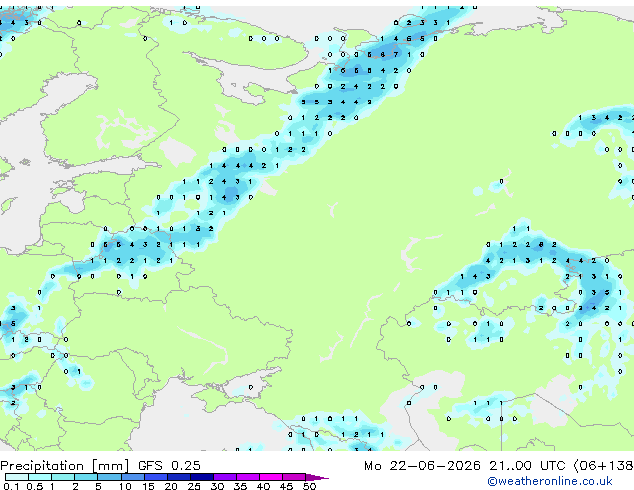Image resolution: width=634 pixels, height=490 pixels.
Task: Click the legend scale label '40'
Action: [x=263, y=486]
